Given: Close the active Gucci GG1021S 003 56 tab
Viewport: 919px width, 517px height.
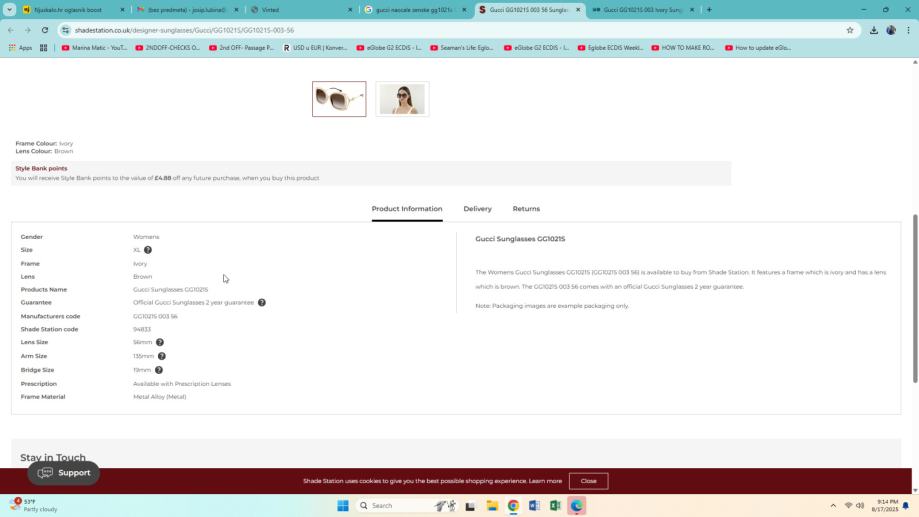Looking at the screenshot, I should (x=577, y=9).
